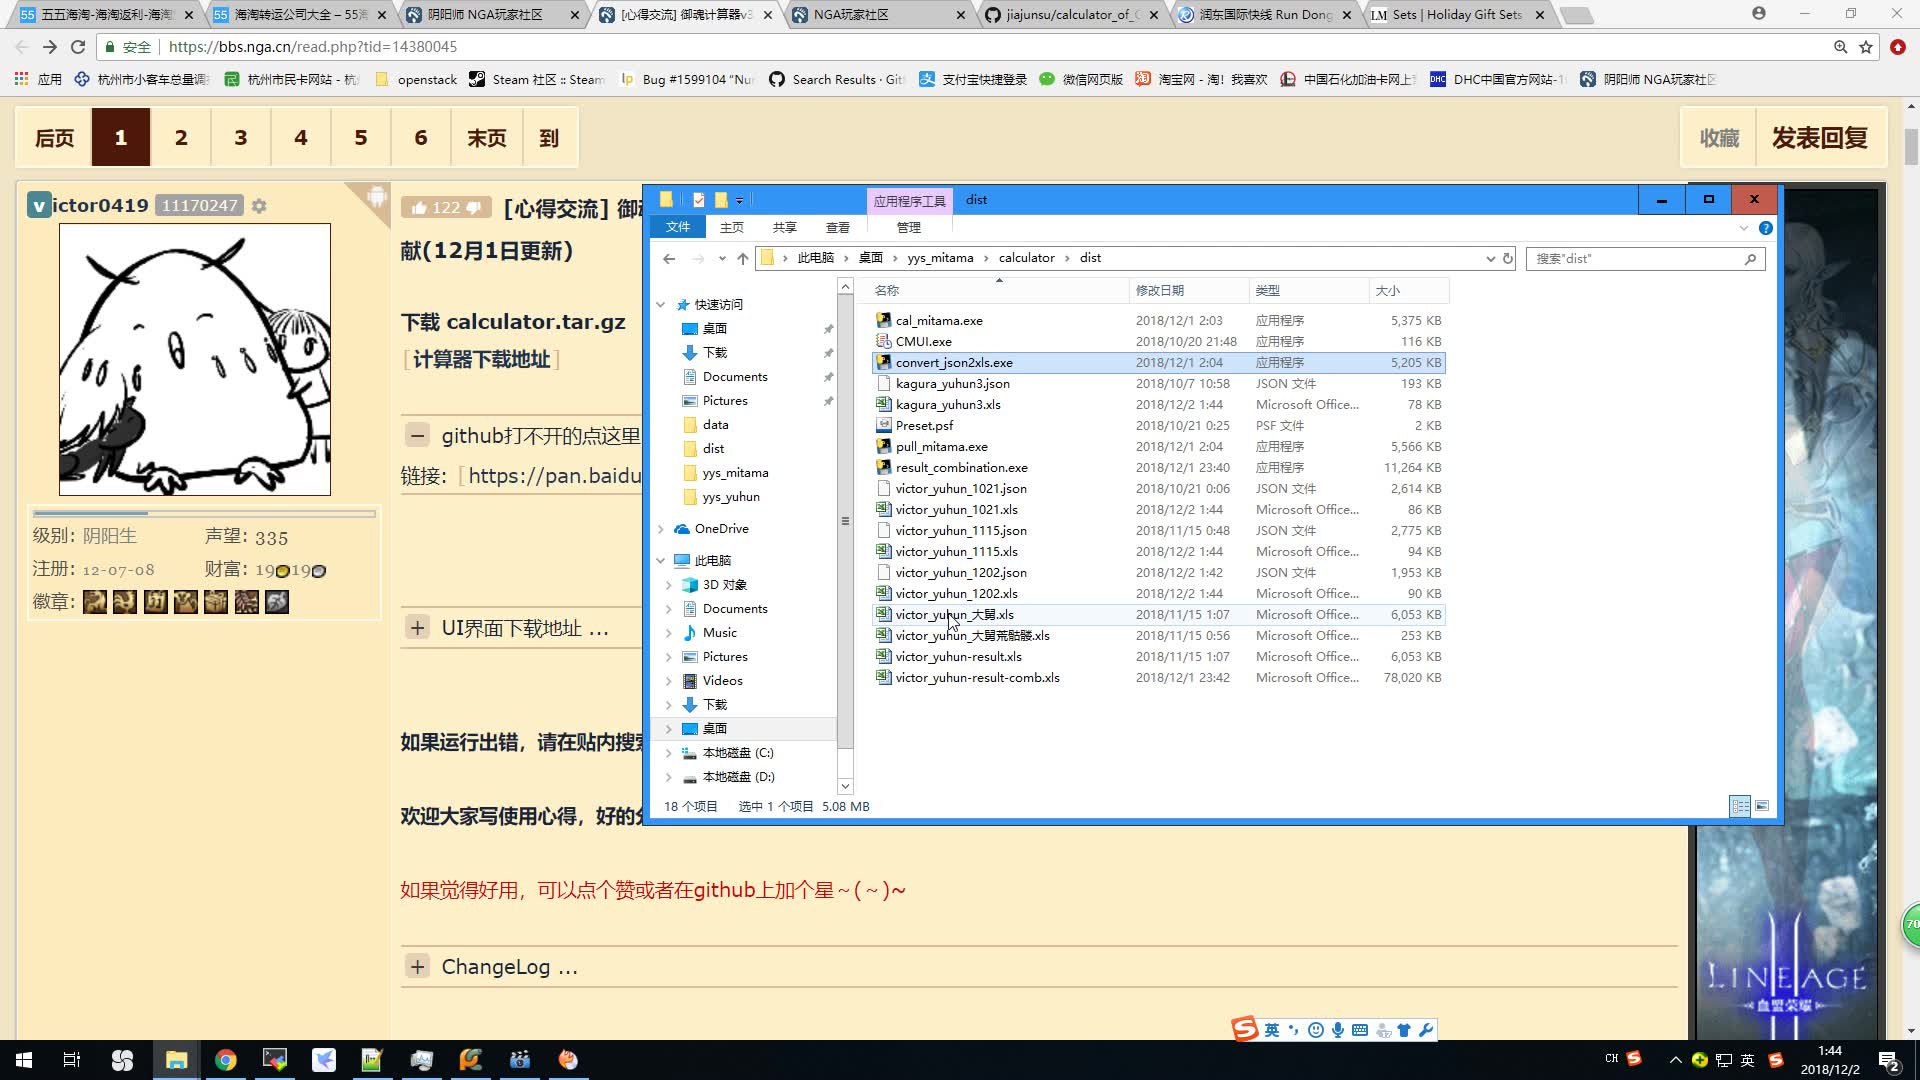Image resolution: width=1920 pixels, height=1080 pixels.
Task: Open the Explorer help icon
Action: (x=1766, y=228)
